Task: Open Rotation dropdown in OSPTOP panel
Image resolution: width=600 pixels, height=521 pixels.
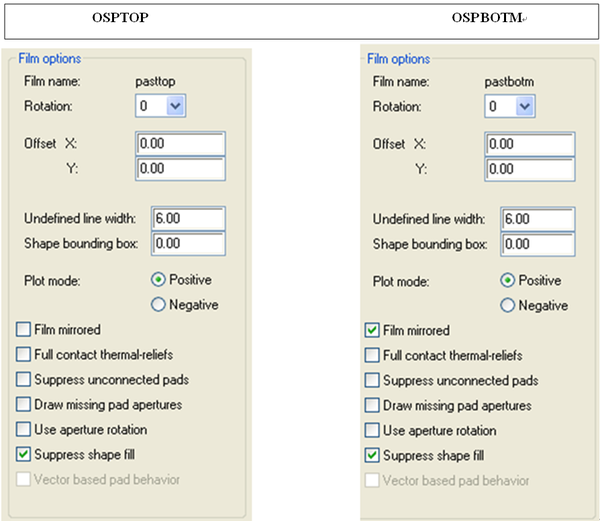Action: click(175, 105)
